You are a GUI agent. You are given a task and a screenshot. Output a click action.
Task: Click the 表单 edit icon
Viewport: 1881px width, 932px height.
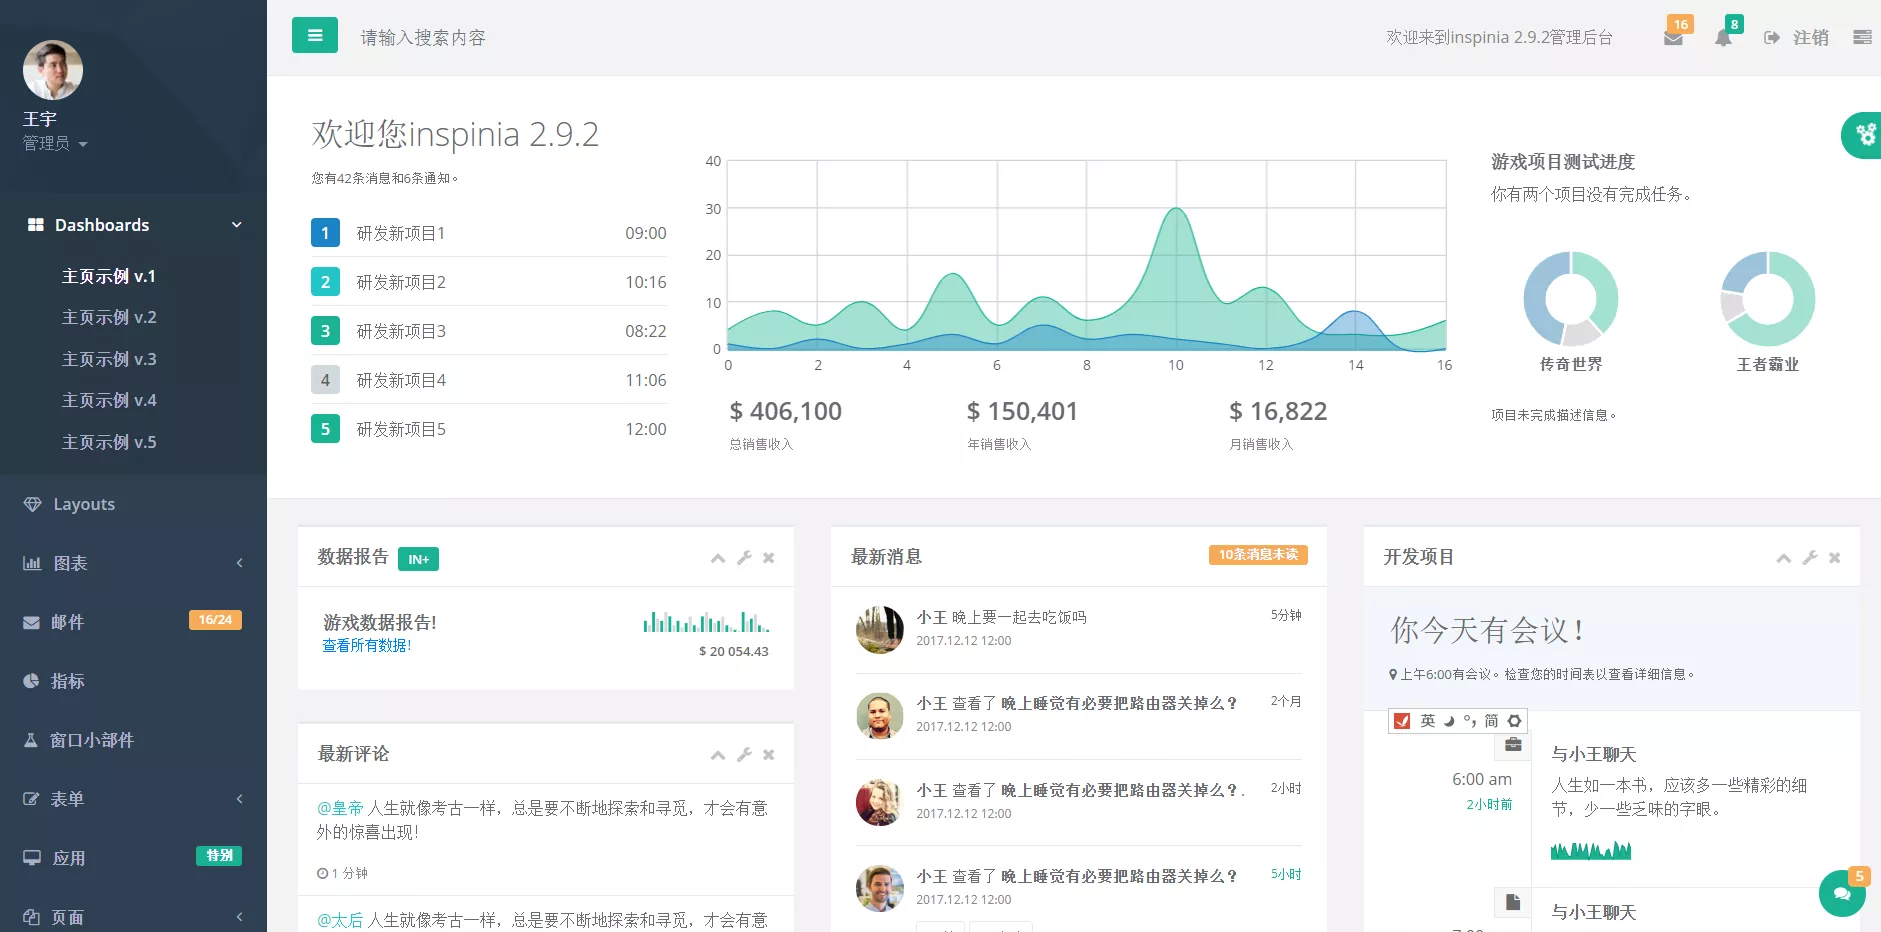31,799
